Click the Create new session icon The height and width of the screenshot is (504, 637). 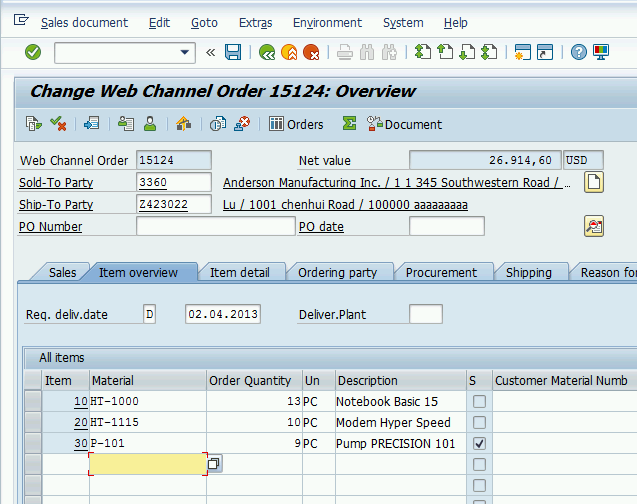pos(522,52)
